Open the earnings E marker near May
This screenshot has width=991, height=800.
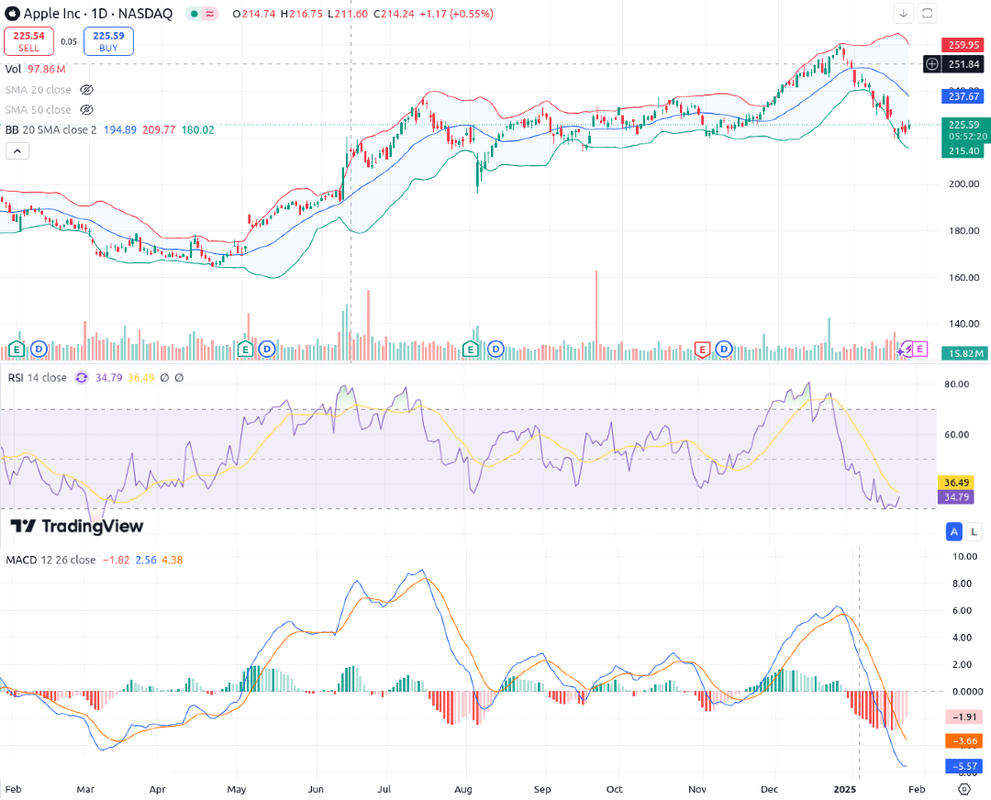point(245,349)
